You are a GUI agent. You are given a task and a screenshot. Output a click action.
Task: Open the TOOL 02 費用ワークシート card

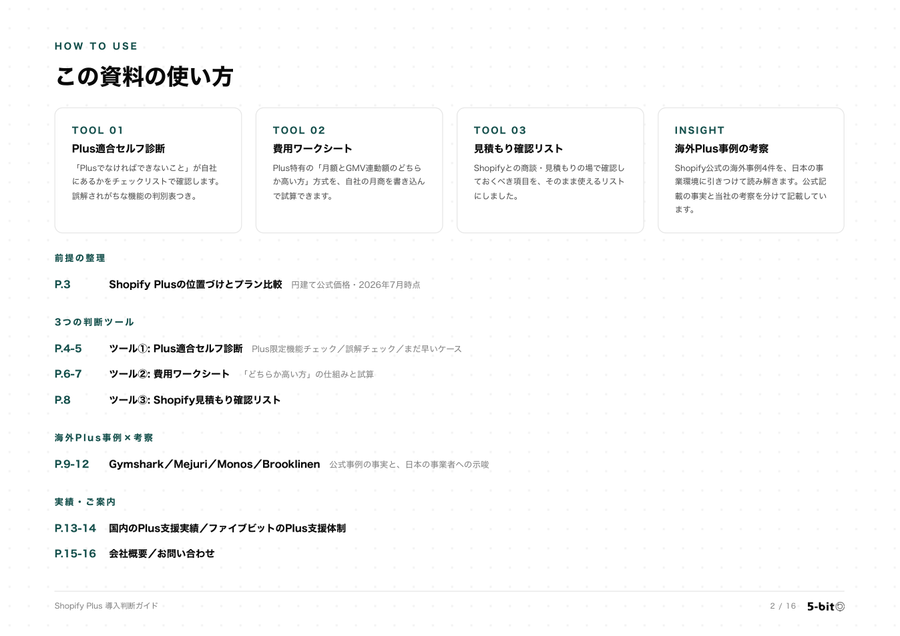coord(349,170)
